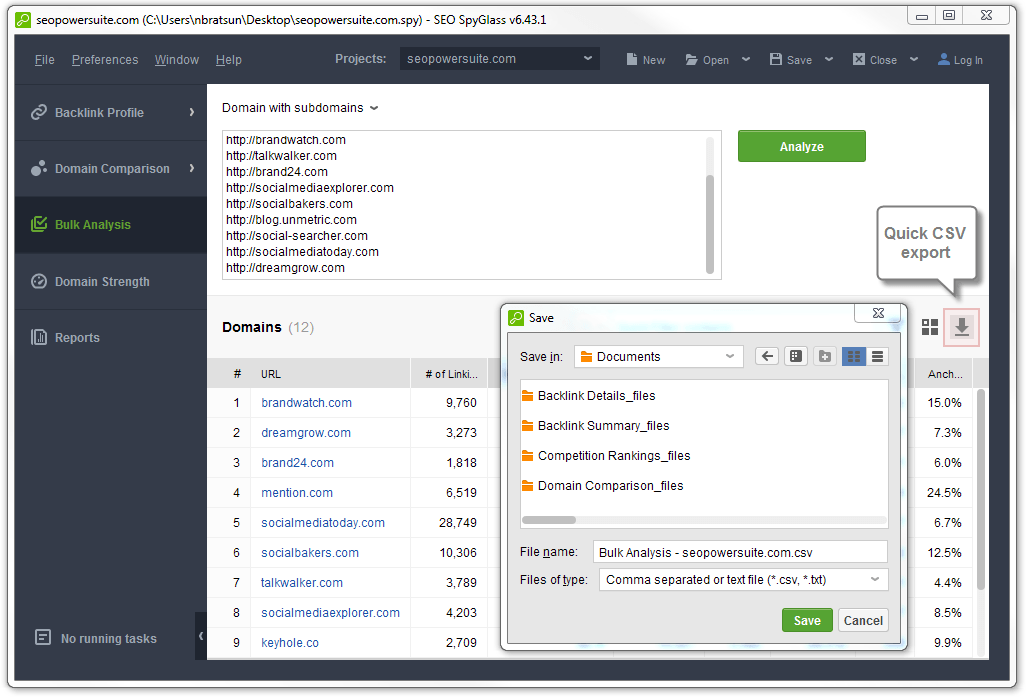Click the back arrow in Save dialog

[x=767, y=356]
